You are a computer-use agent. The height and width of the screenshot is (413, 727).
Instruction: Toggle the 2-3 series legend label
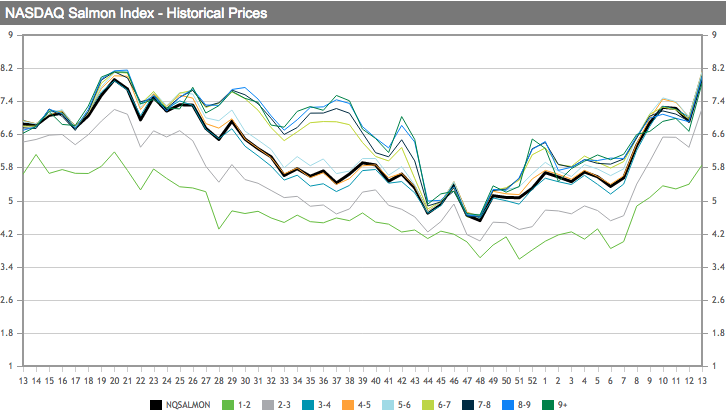click(284, 405)
